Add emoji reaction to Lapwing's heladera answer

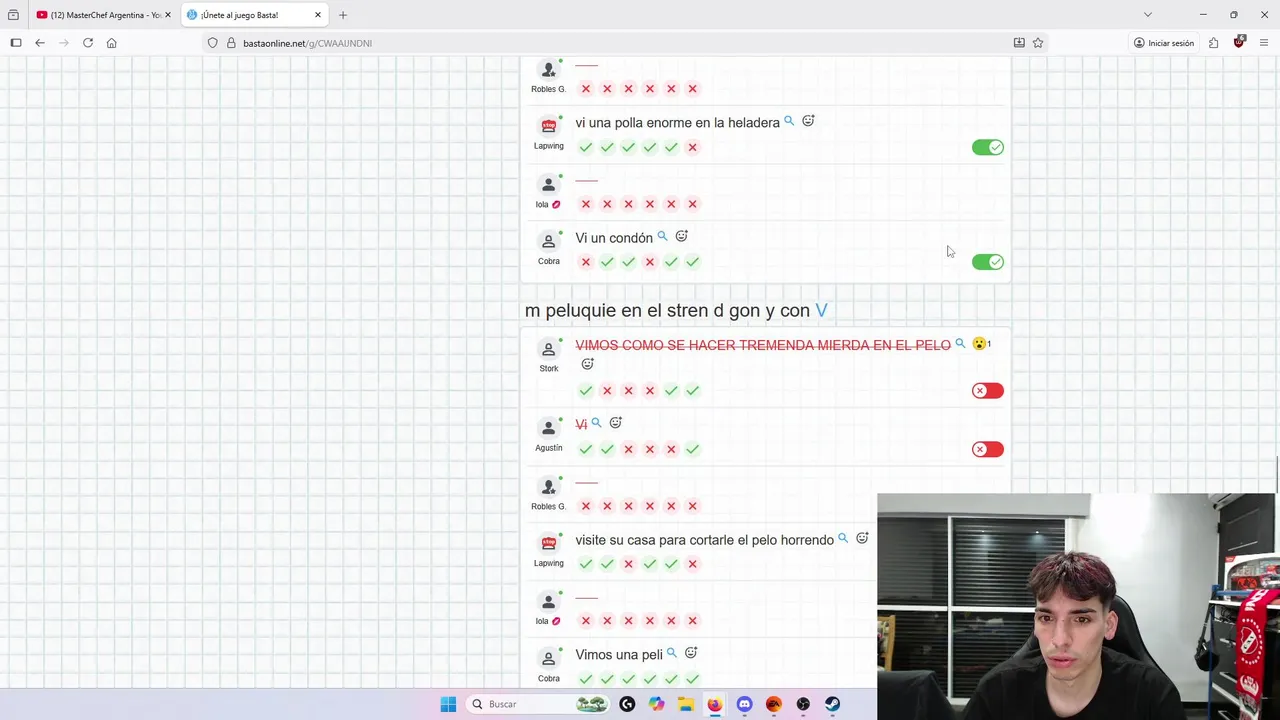[808, 121]
